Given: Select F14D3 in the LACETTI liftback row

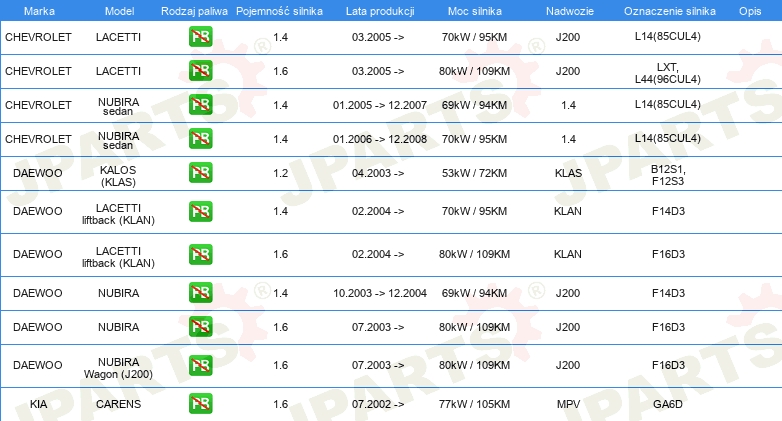Looking at the screenshot, I should click(668, 211).
